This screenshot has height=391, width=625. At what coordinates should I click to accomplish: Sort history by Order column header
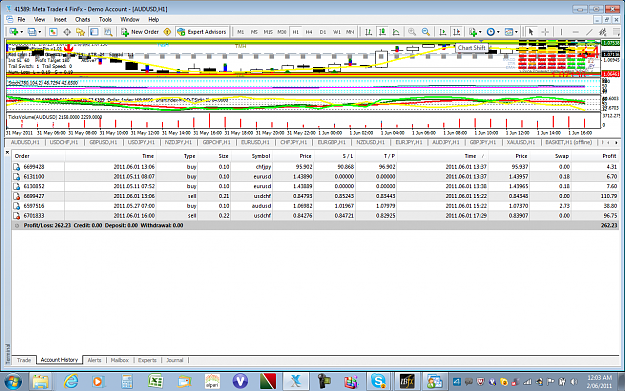tap(22, 156)
